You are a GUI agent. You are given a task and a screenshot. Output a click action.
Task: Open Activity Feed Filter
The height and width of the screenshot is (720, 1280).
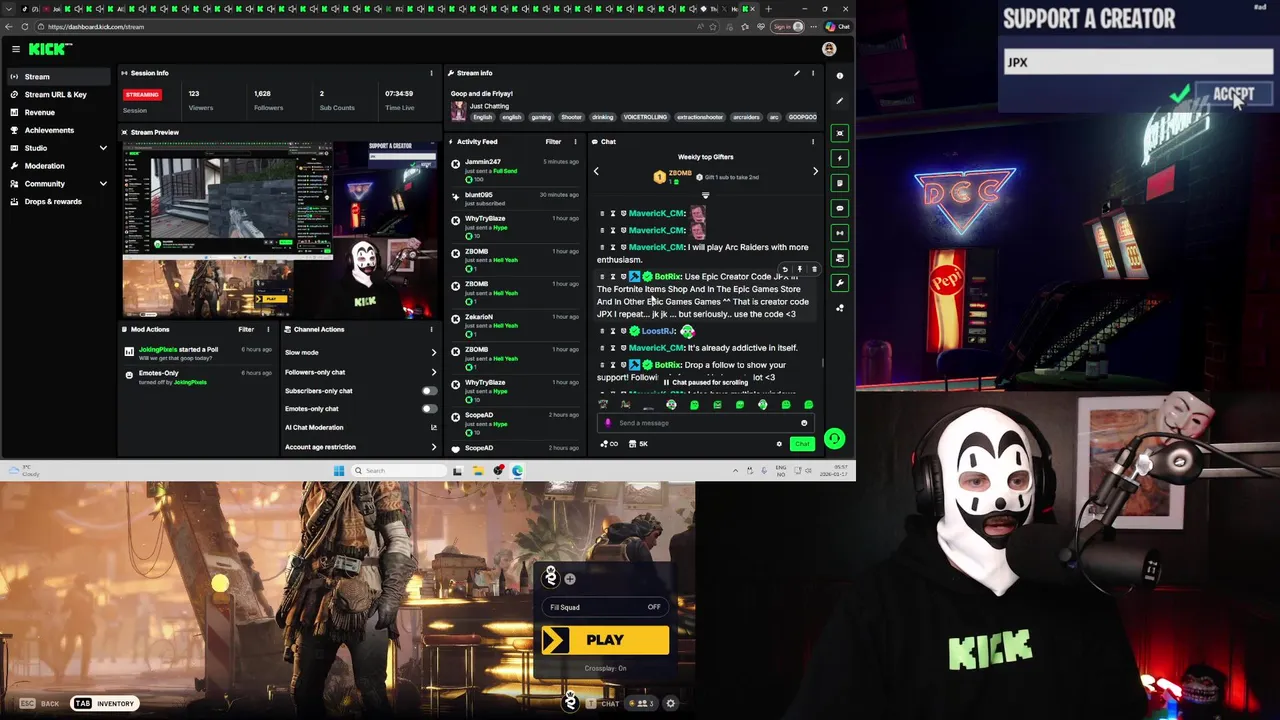(x=553, y=142)
